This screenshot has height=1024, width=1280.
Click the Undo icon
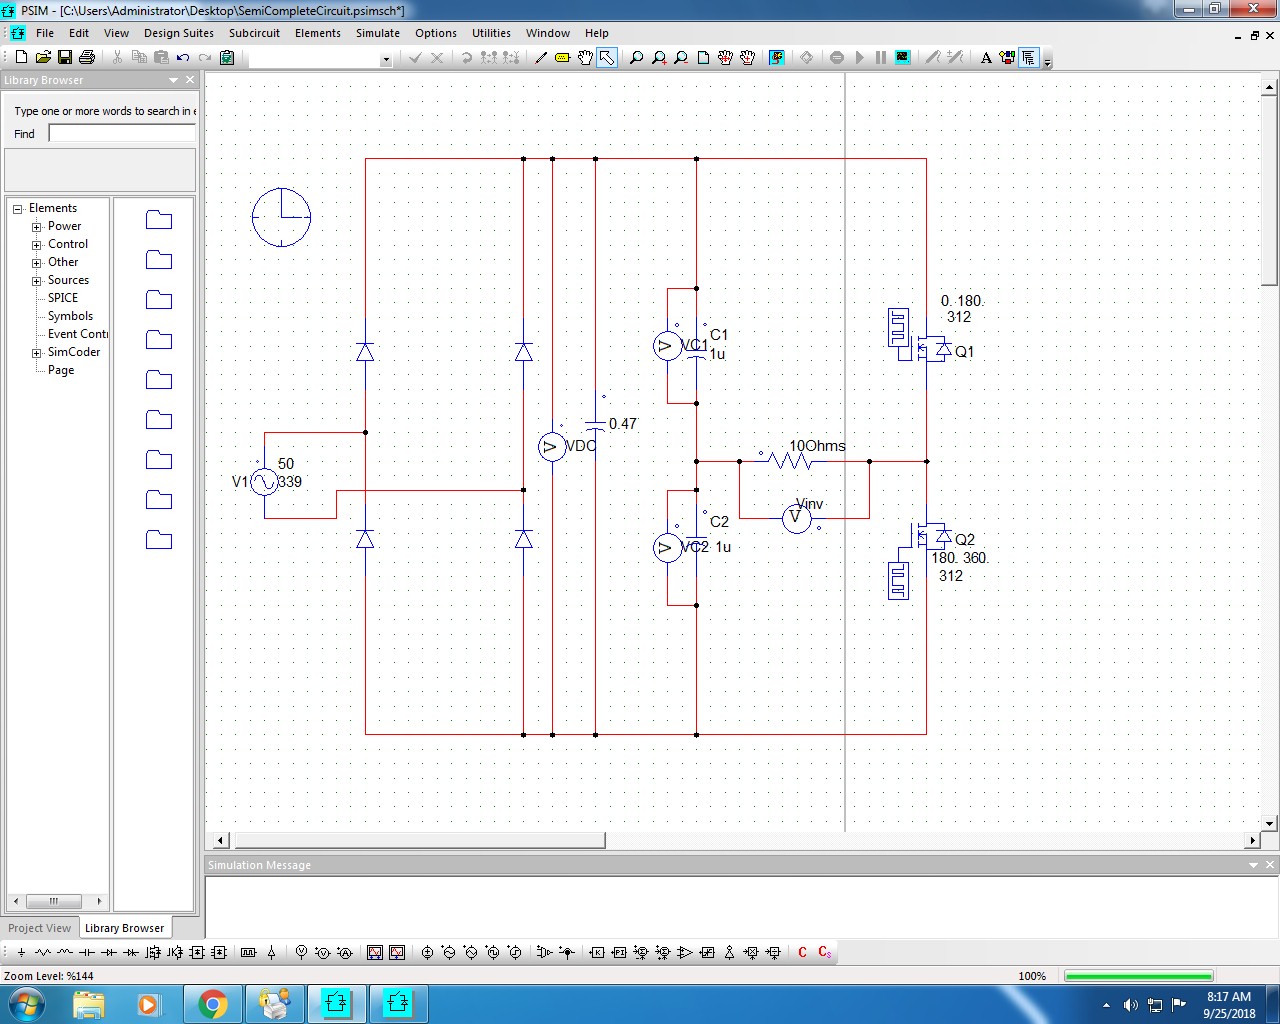click(182, 57)
